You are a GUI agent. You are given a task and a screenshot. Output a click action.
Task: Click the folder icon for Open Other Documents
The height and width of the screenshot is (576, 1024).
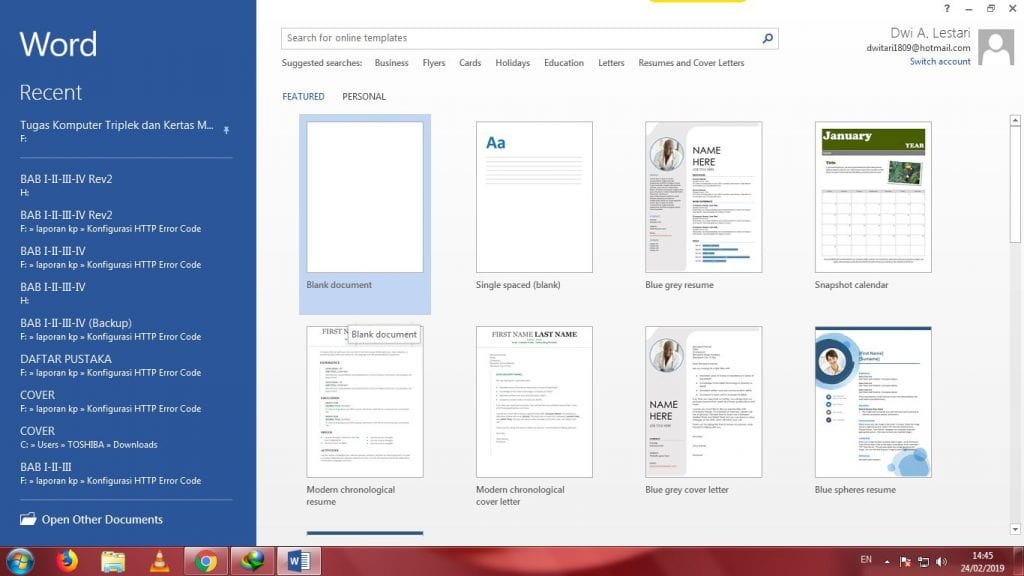pyautogui.click(x=27, y=519)
